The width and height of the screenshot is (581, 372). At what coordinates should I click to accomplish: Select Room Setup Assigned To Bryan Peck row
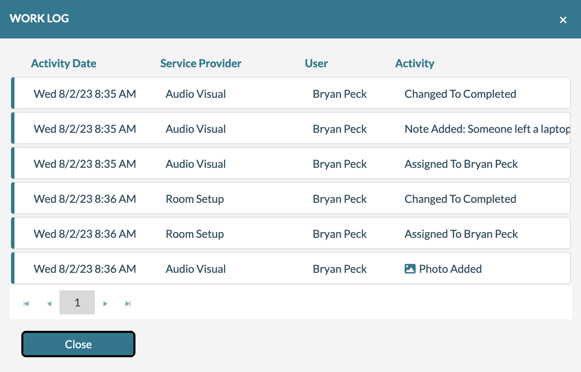pyautogui.click(x=291, y=233)
